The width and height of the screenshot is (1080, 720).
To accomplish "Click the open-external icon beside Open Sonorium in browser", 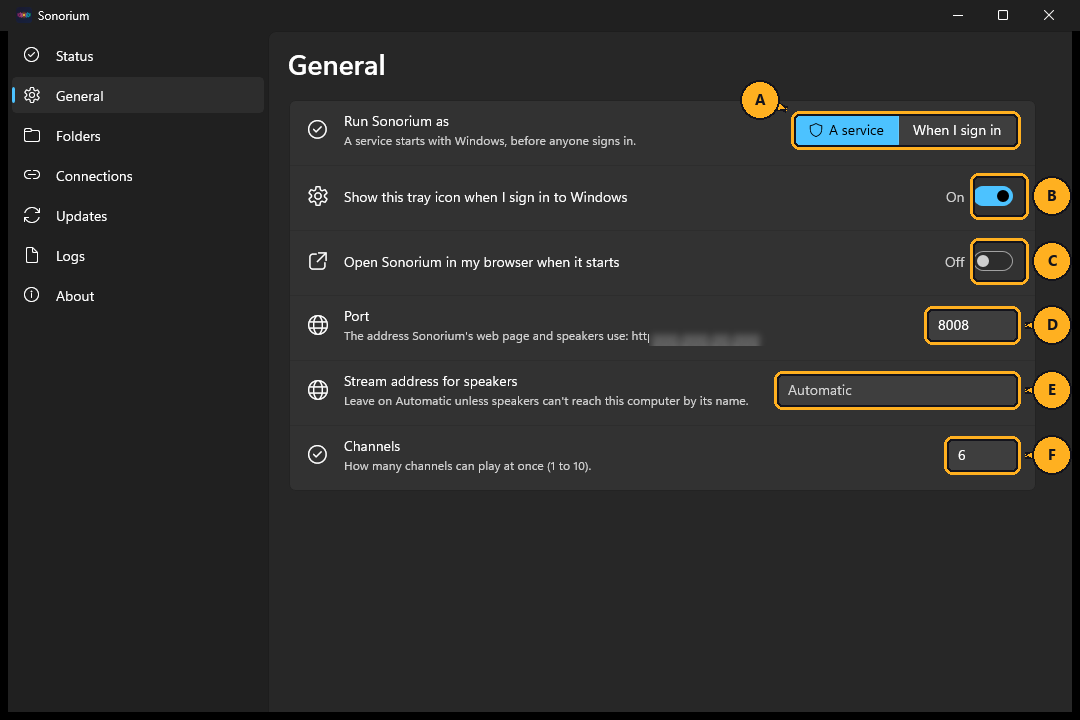I will (318, 261).
